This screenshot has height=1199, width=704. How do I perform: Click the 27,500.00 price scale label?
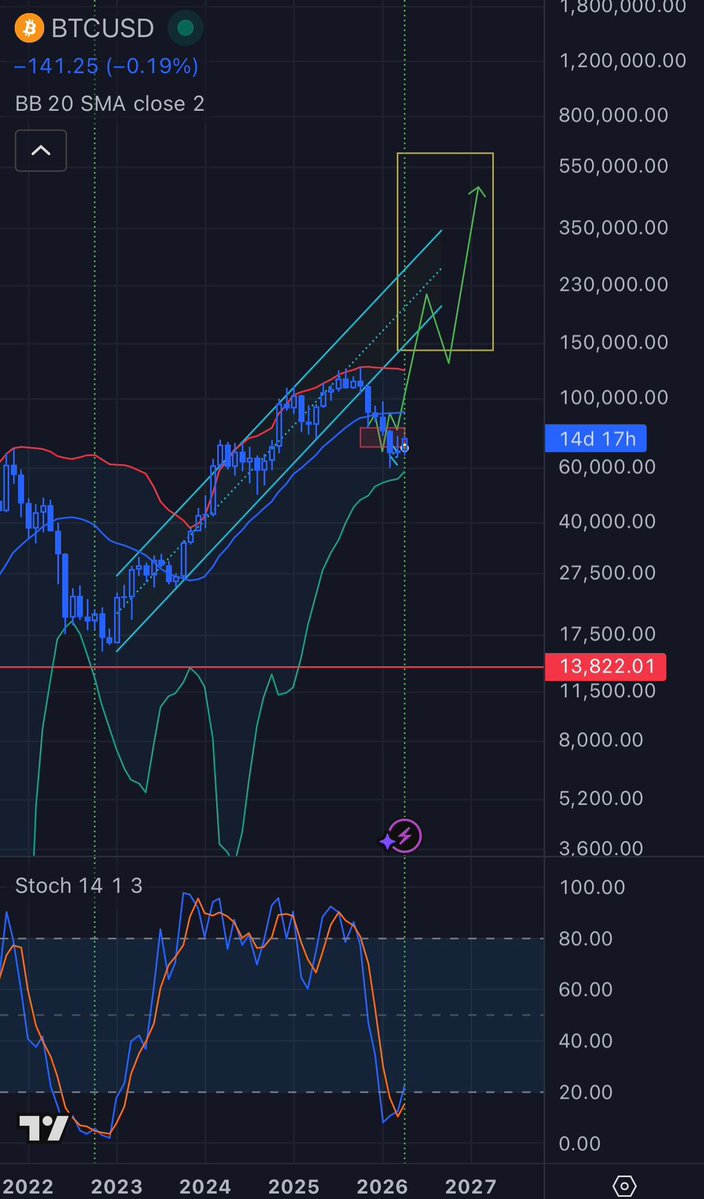[608, 573]
